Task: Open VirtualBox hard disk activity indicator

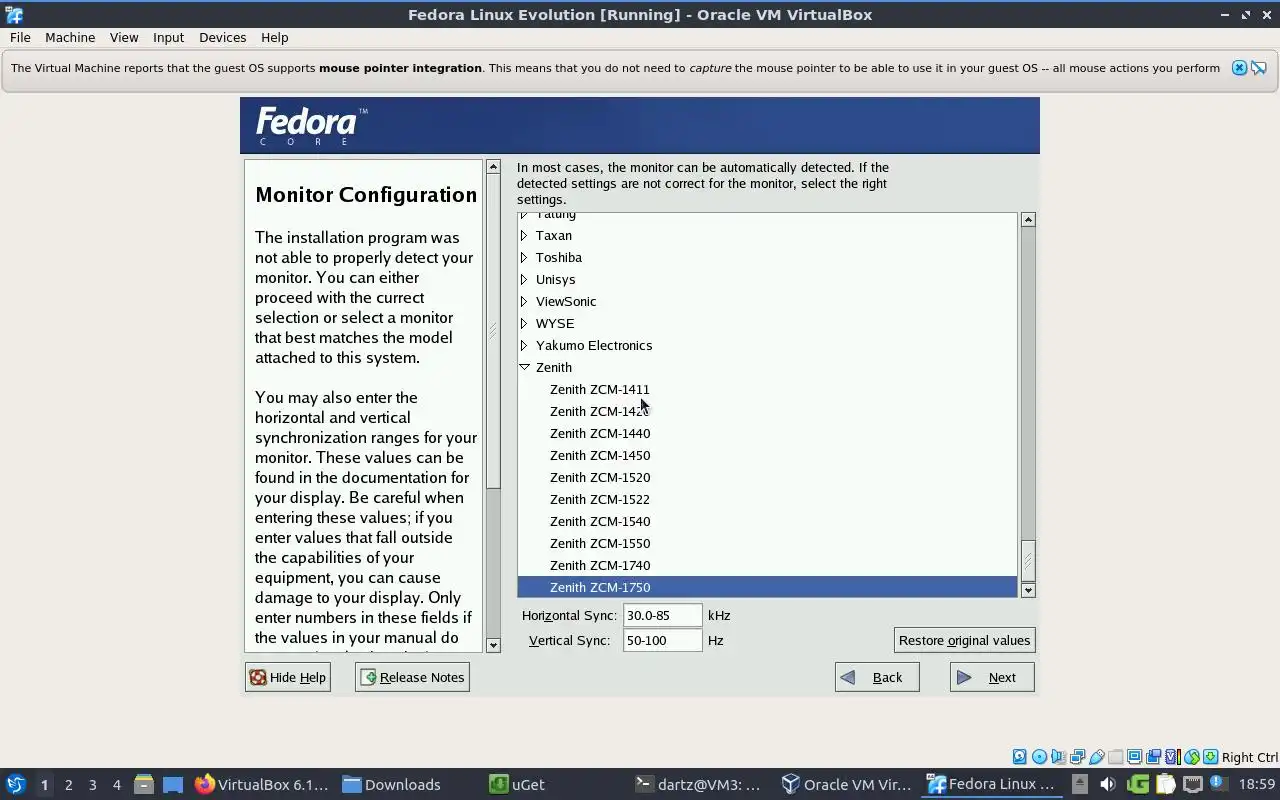Action: click(x=1020, y=757)
